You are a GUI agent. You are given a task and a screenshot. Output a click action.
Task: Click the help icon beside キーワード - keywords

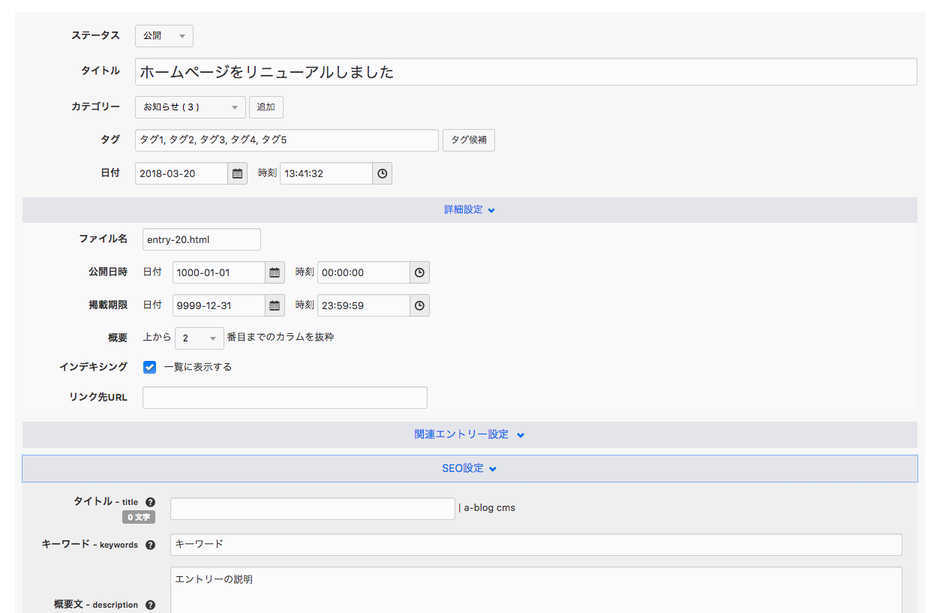click(x=150, y=545)
